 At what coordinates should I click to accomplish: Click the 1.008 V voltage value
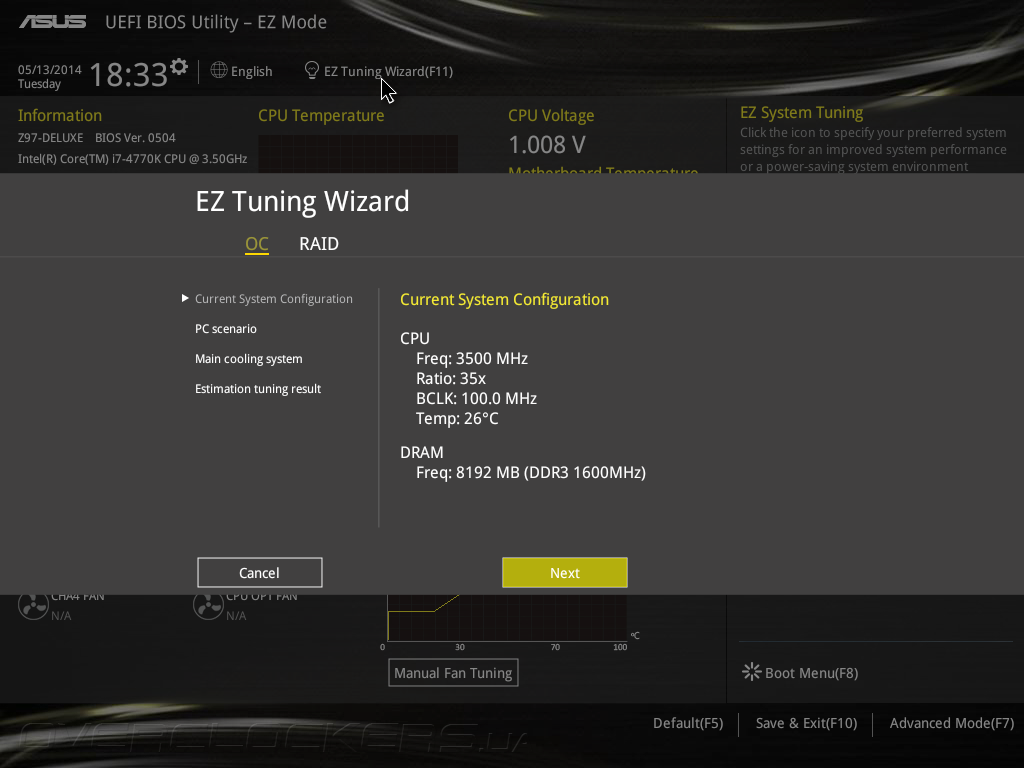pos(547,144)
